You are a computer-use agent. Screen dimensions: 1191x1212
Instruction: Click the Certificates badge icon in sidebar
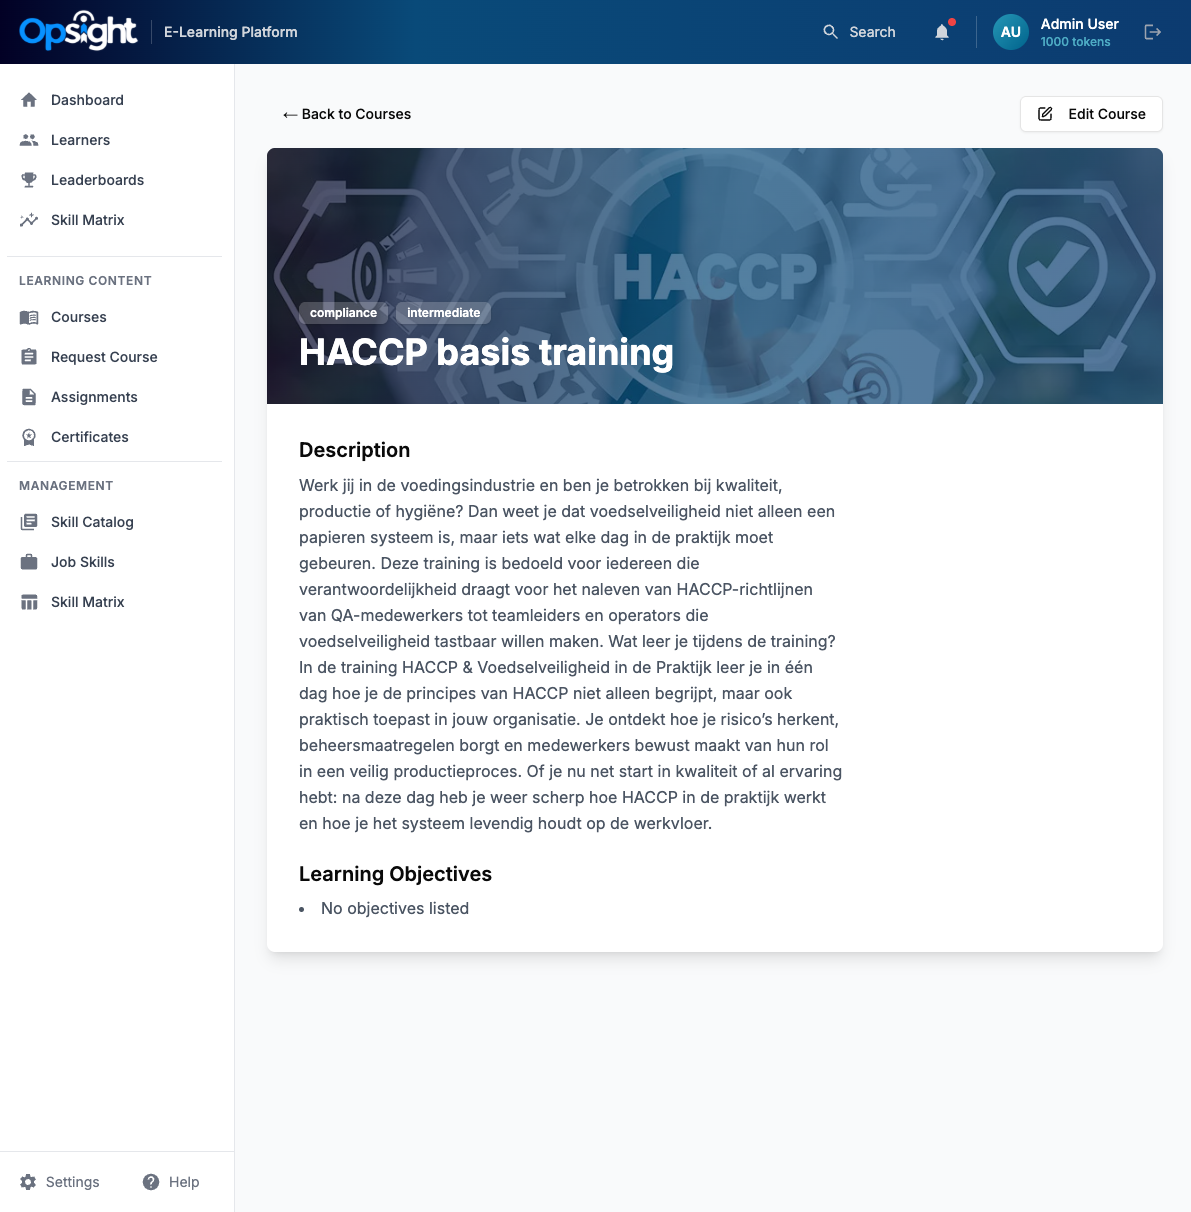point(29,437)
